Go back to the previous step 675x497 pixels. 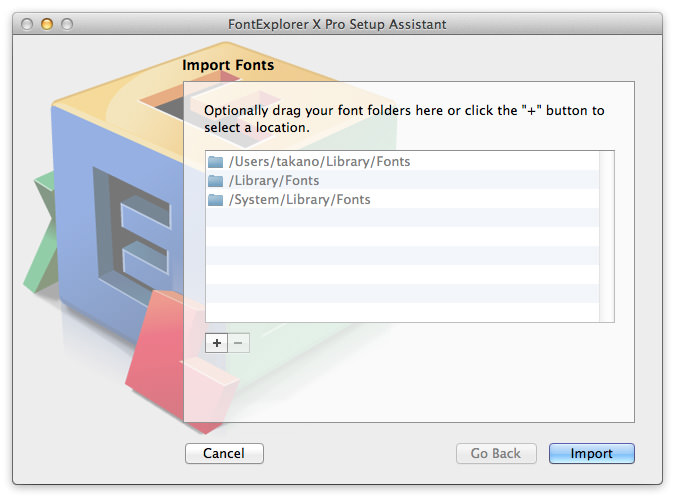tap(496, 453)
